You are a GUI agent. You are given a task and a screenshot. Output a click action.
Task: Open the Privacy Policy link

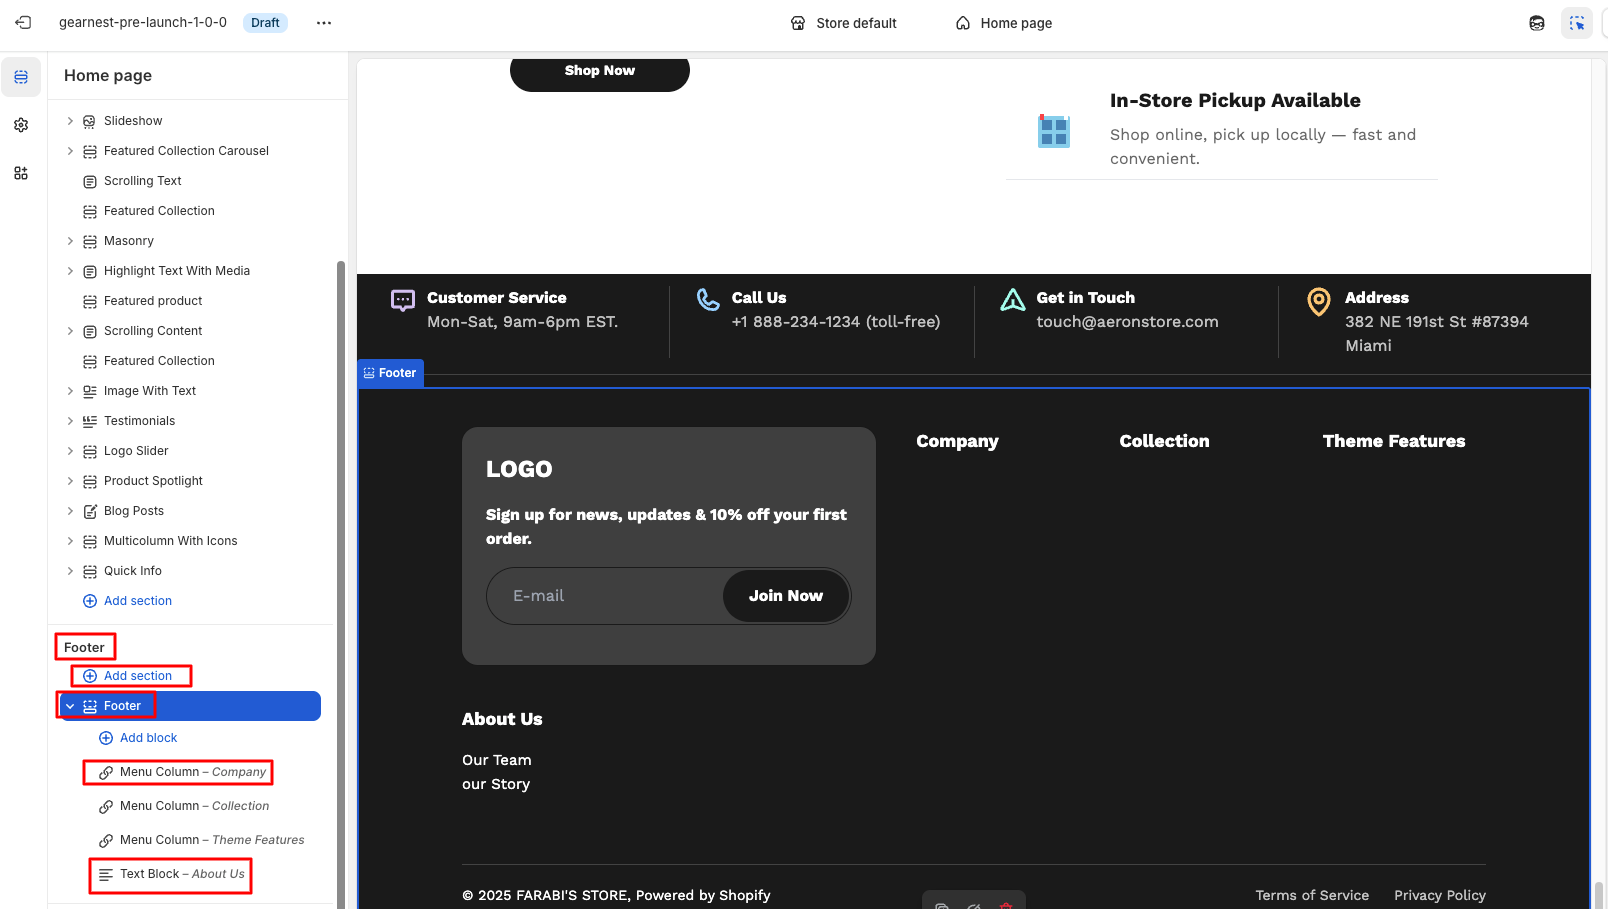coord(1439,895)
